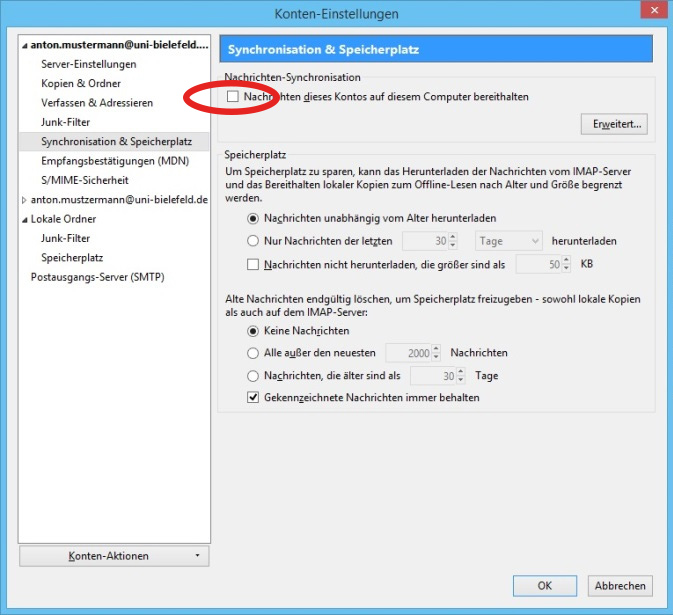
Task: Open the Konten-Aktionen dropdown button
Action: click(114, 556)
